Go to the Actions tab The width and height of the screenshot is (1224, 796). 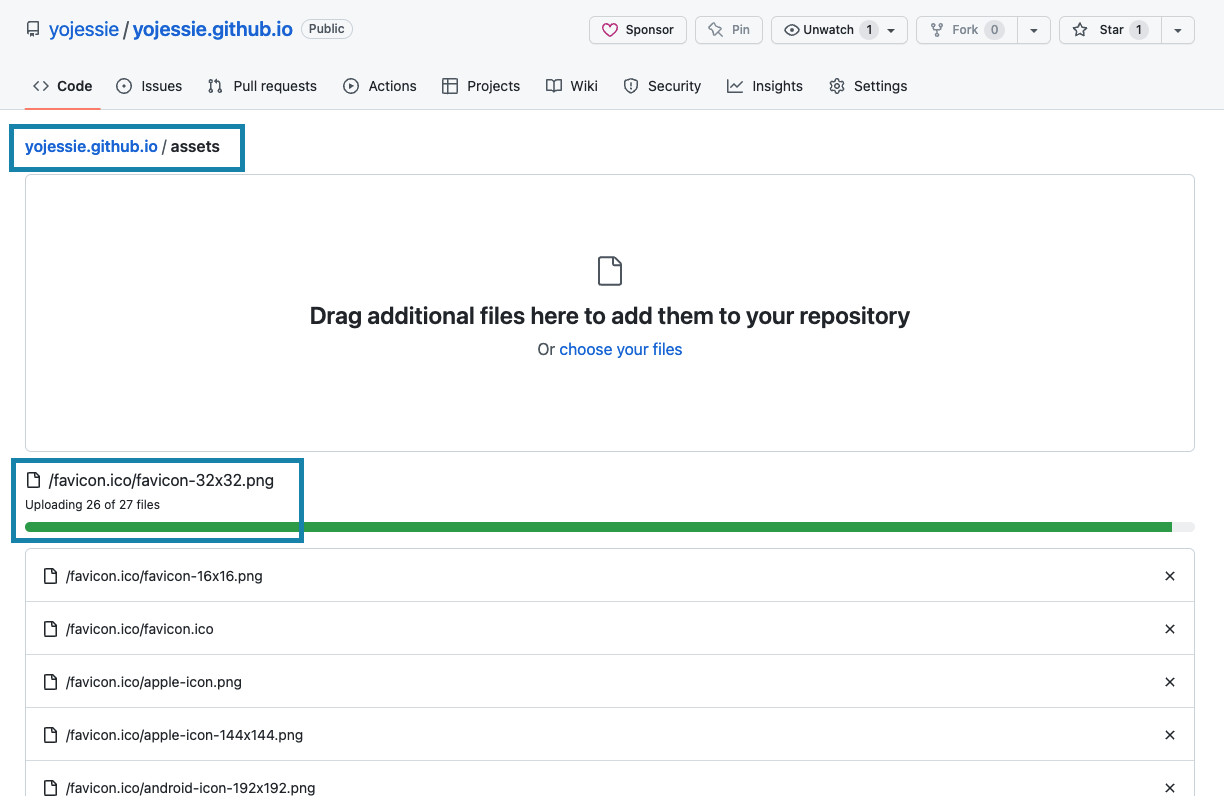point(380,86)
